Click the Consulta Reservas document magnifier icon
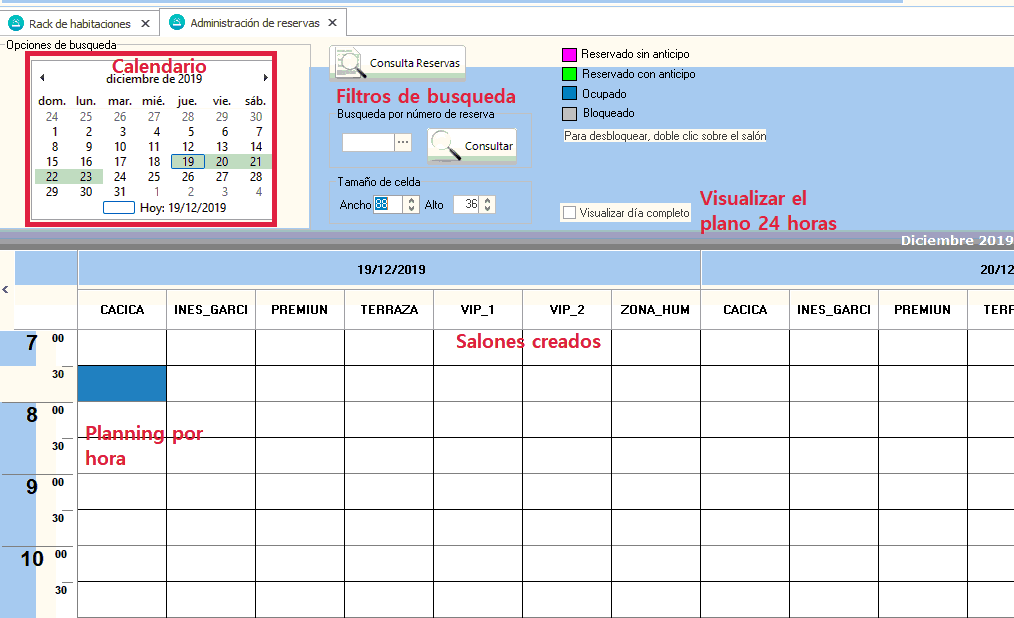The image size is (1014, 618). (349, 63)
